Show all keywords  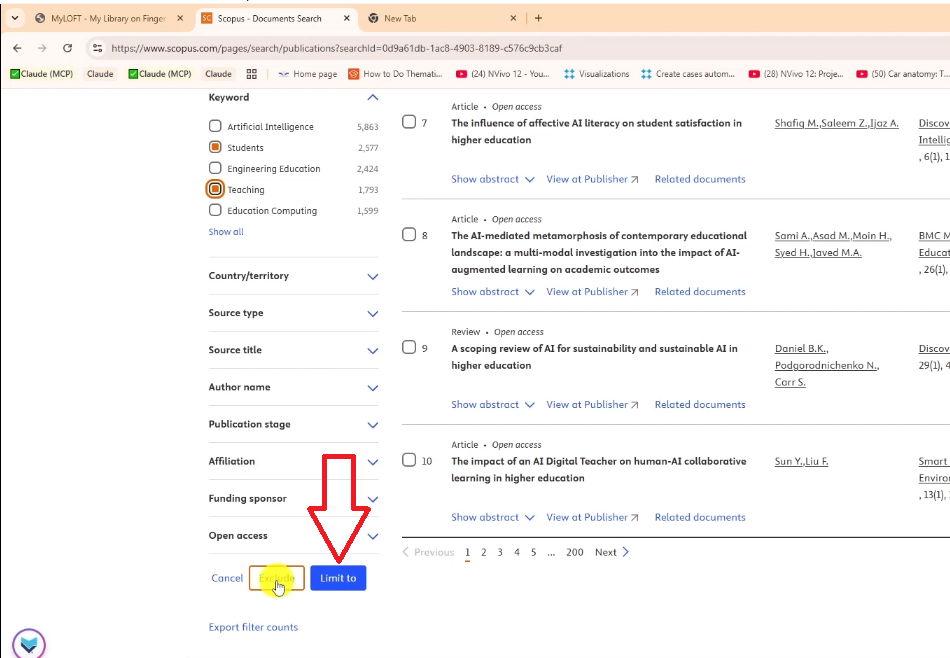[x=226, y=231]
